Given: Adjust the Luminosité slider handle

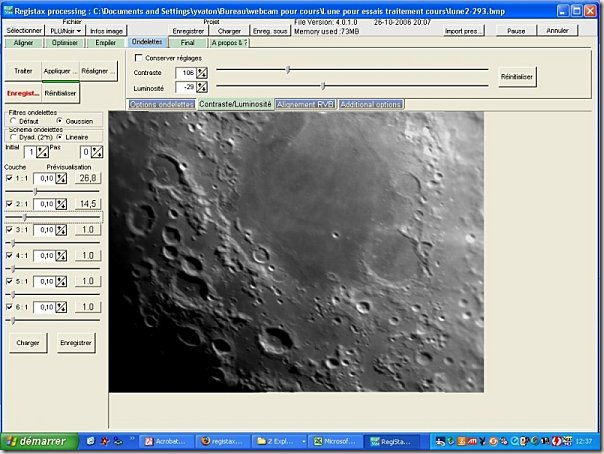Looking at the screenshot, I should [x=323, y=85].
